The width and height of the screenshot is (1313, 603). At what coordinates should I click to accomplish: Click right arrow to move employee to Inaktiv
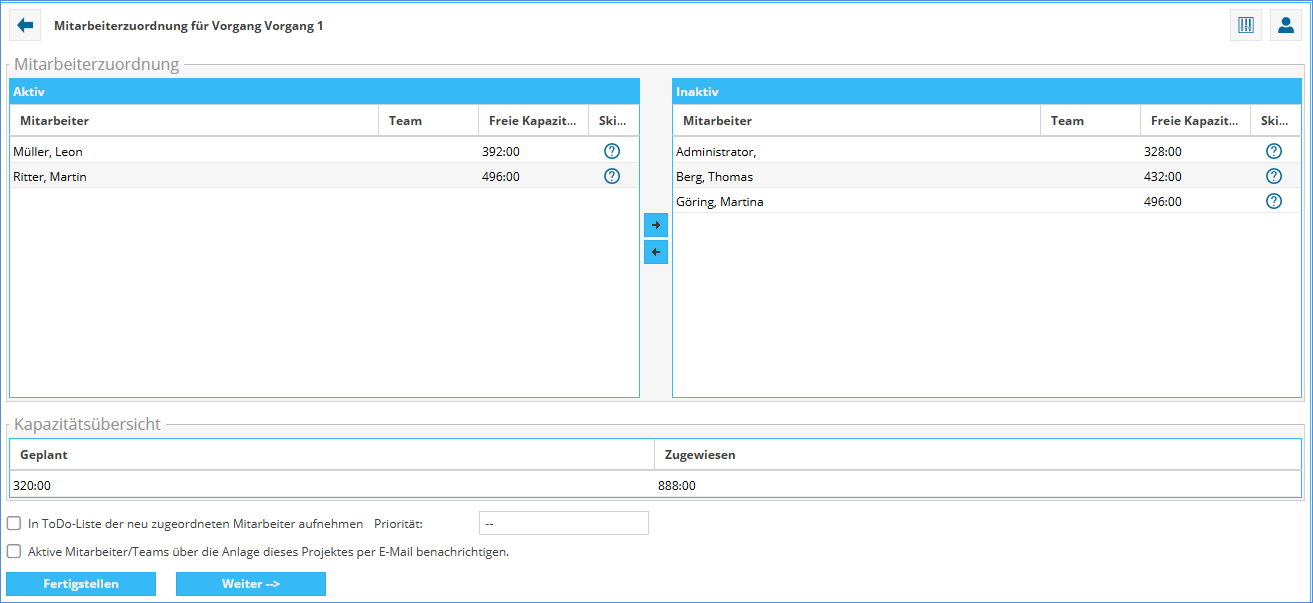coord(656,225)
